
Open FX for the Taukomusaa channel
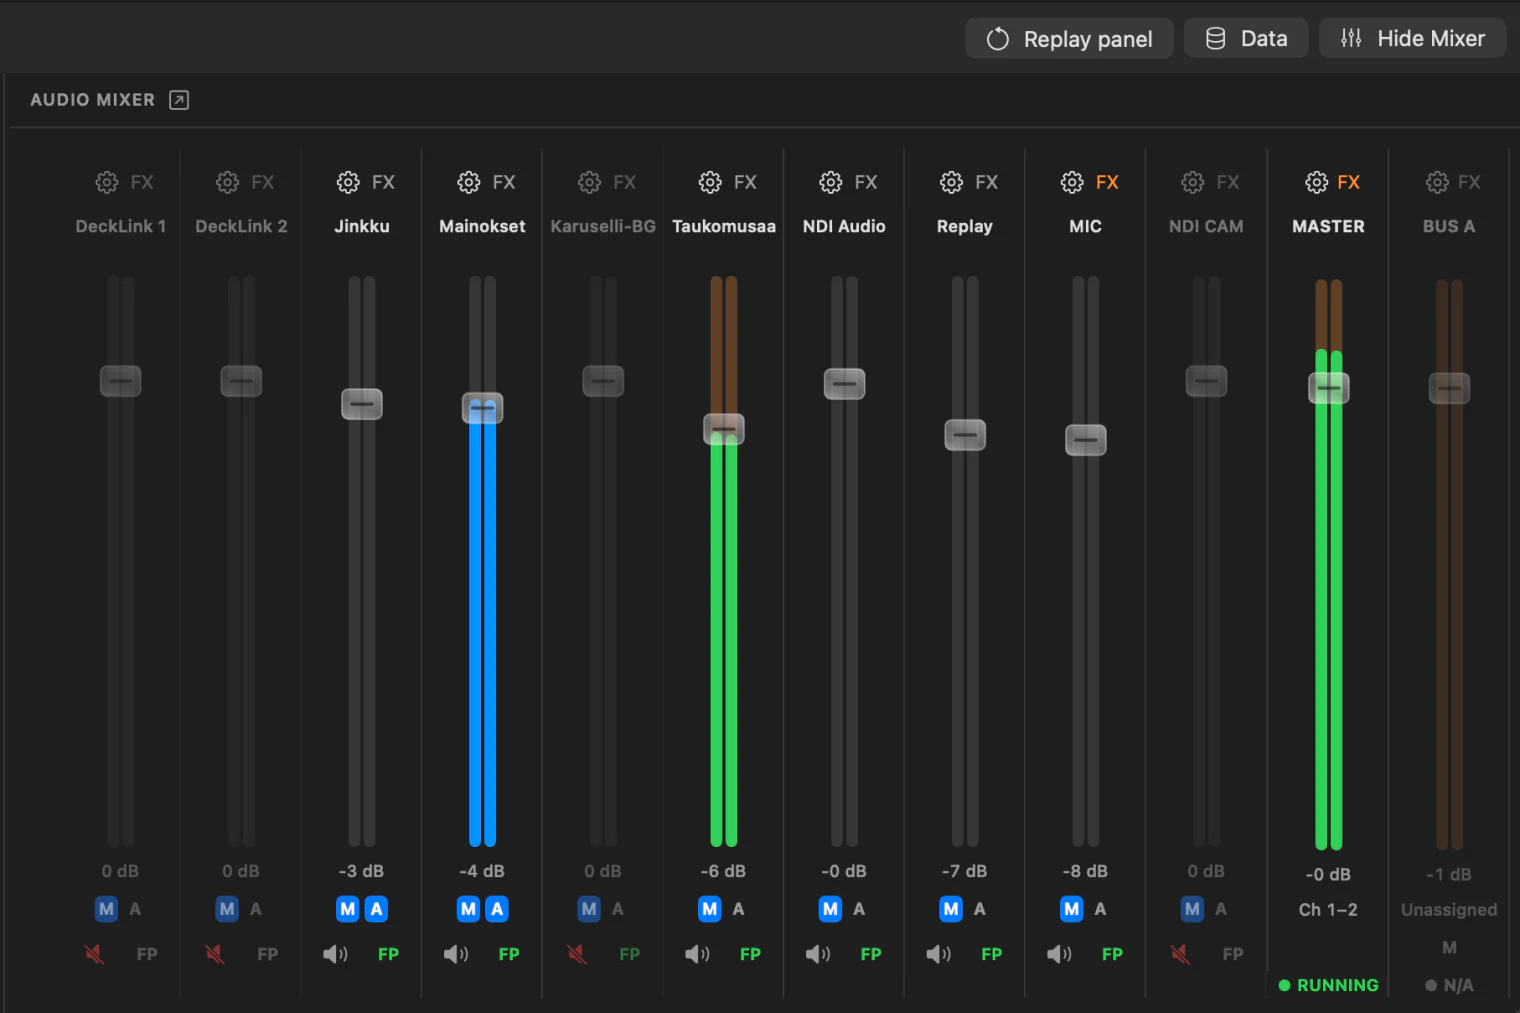[745, 182]
